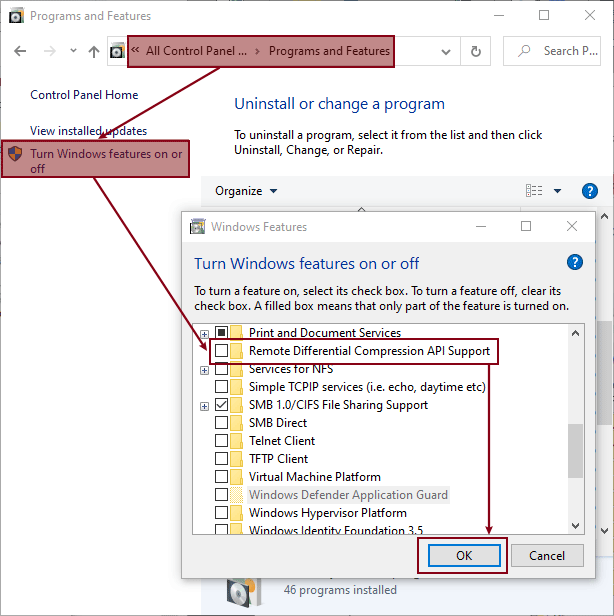Open View installed updates link

88,131
